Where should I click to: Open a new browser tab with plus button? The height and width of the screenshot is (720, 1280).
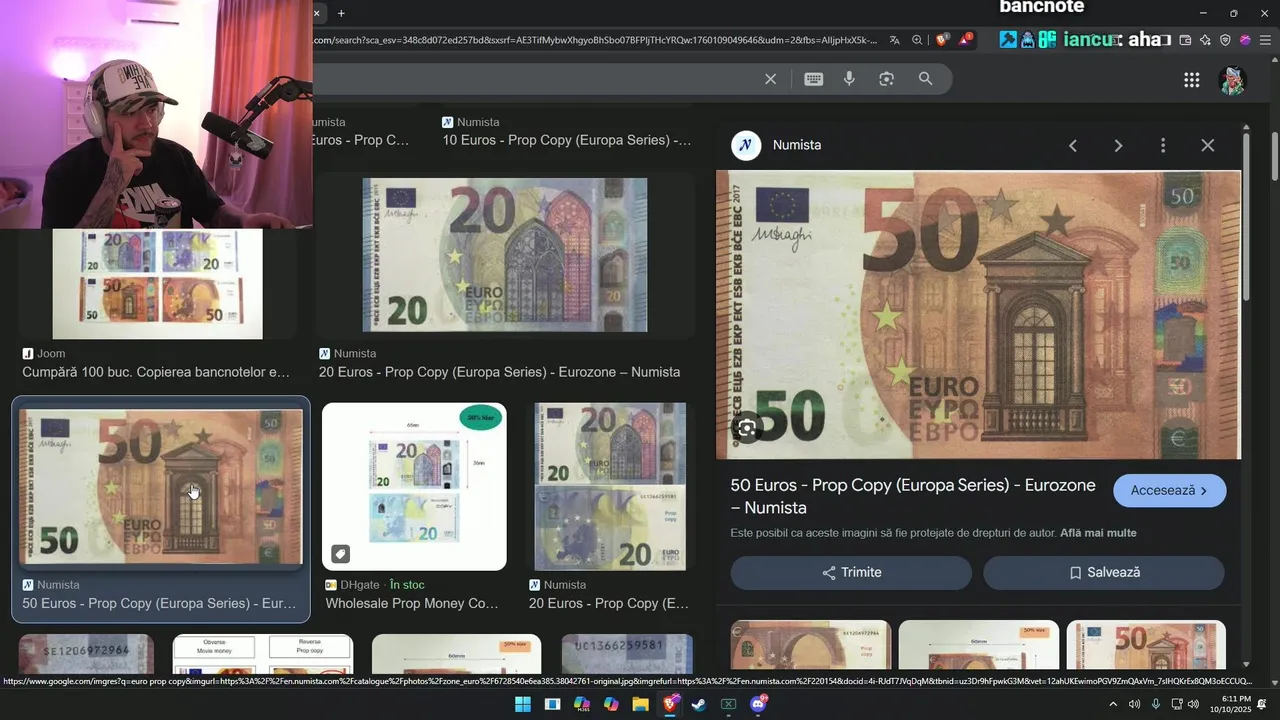[341, 13]
